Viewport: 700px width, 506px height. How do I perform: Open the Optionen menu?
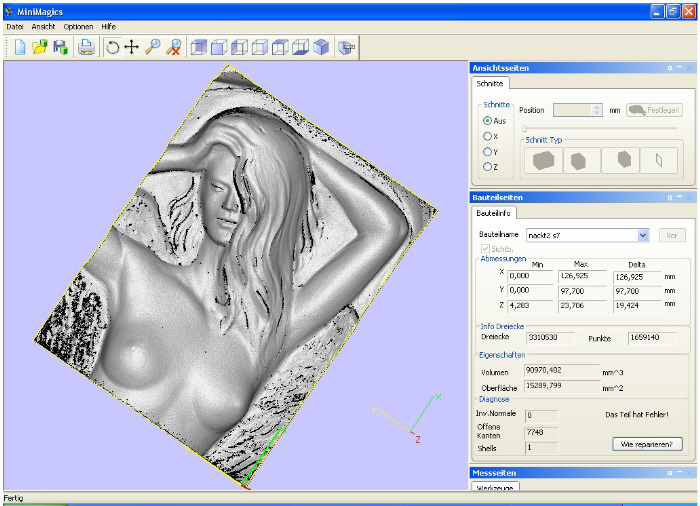(x=78, y=27)
